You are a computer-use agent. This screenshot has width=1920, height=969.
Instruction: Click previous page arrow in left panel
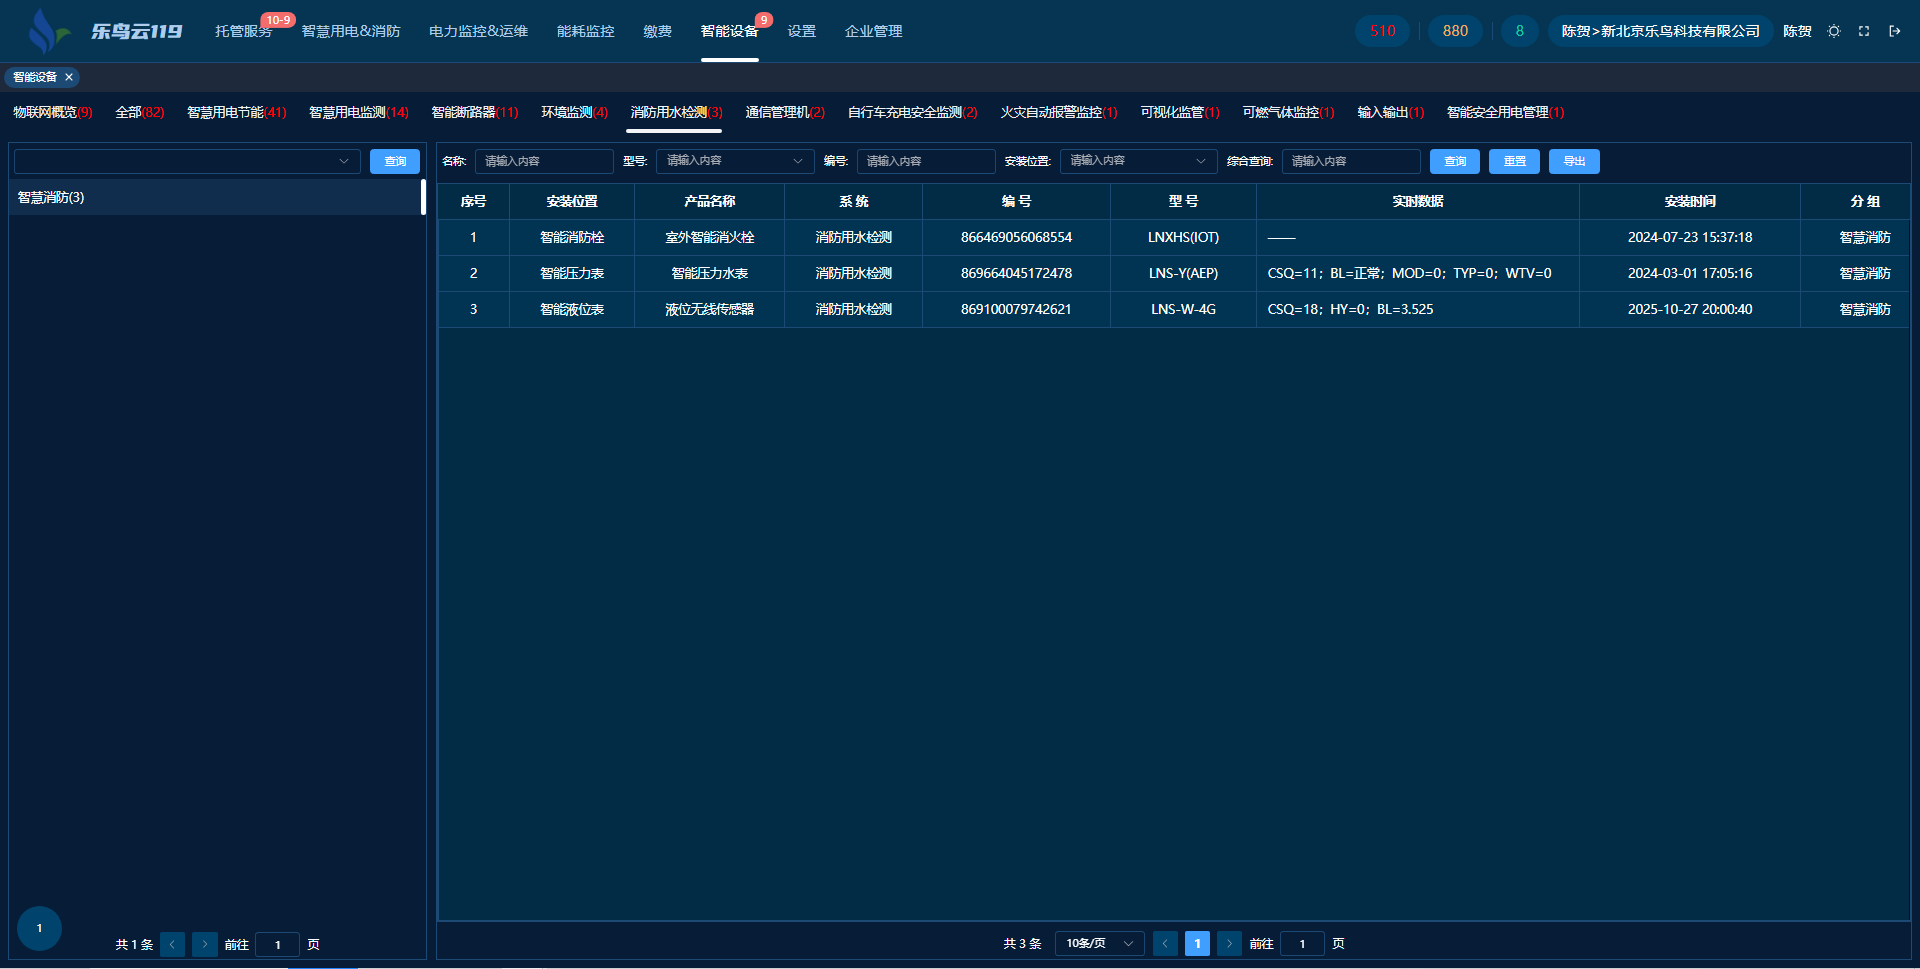172,944
